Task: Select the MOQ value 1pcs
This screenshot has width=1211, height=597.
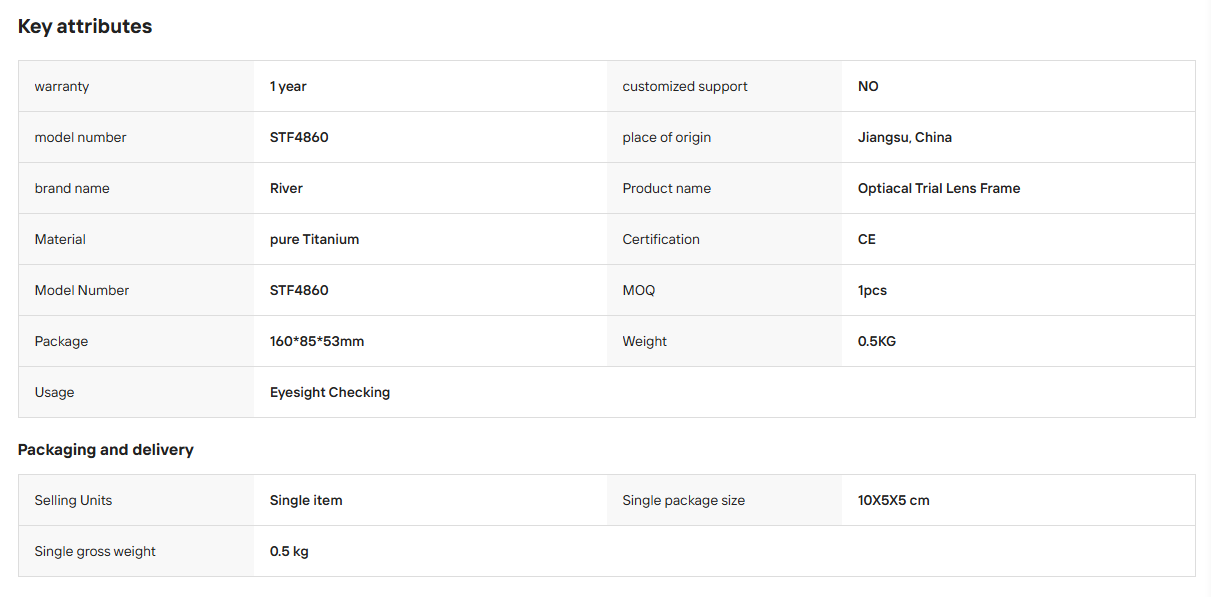Action: [872, 290]
